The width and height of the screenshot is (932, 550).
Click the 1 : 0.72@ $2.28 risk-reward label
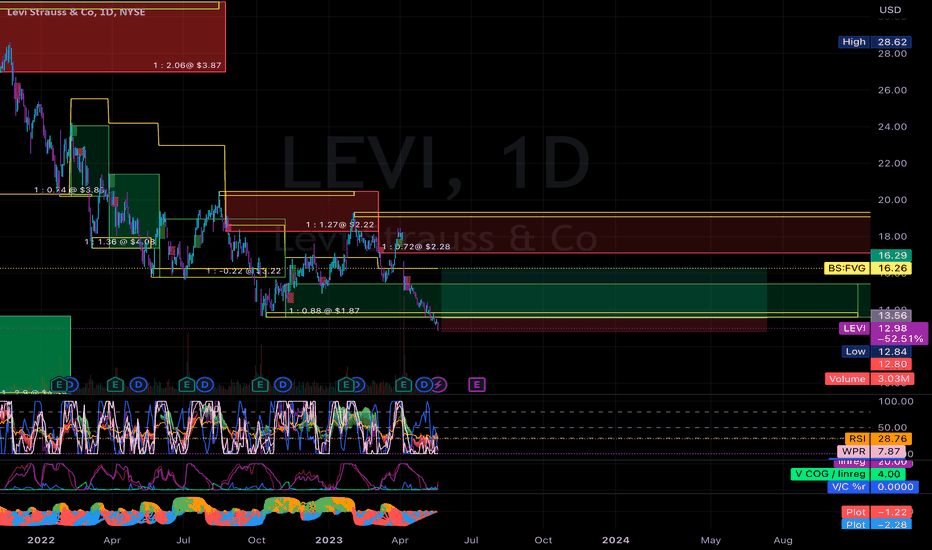[x=416, y=247]
